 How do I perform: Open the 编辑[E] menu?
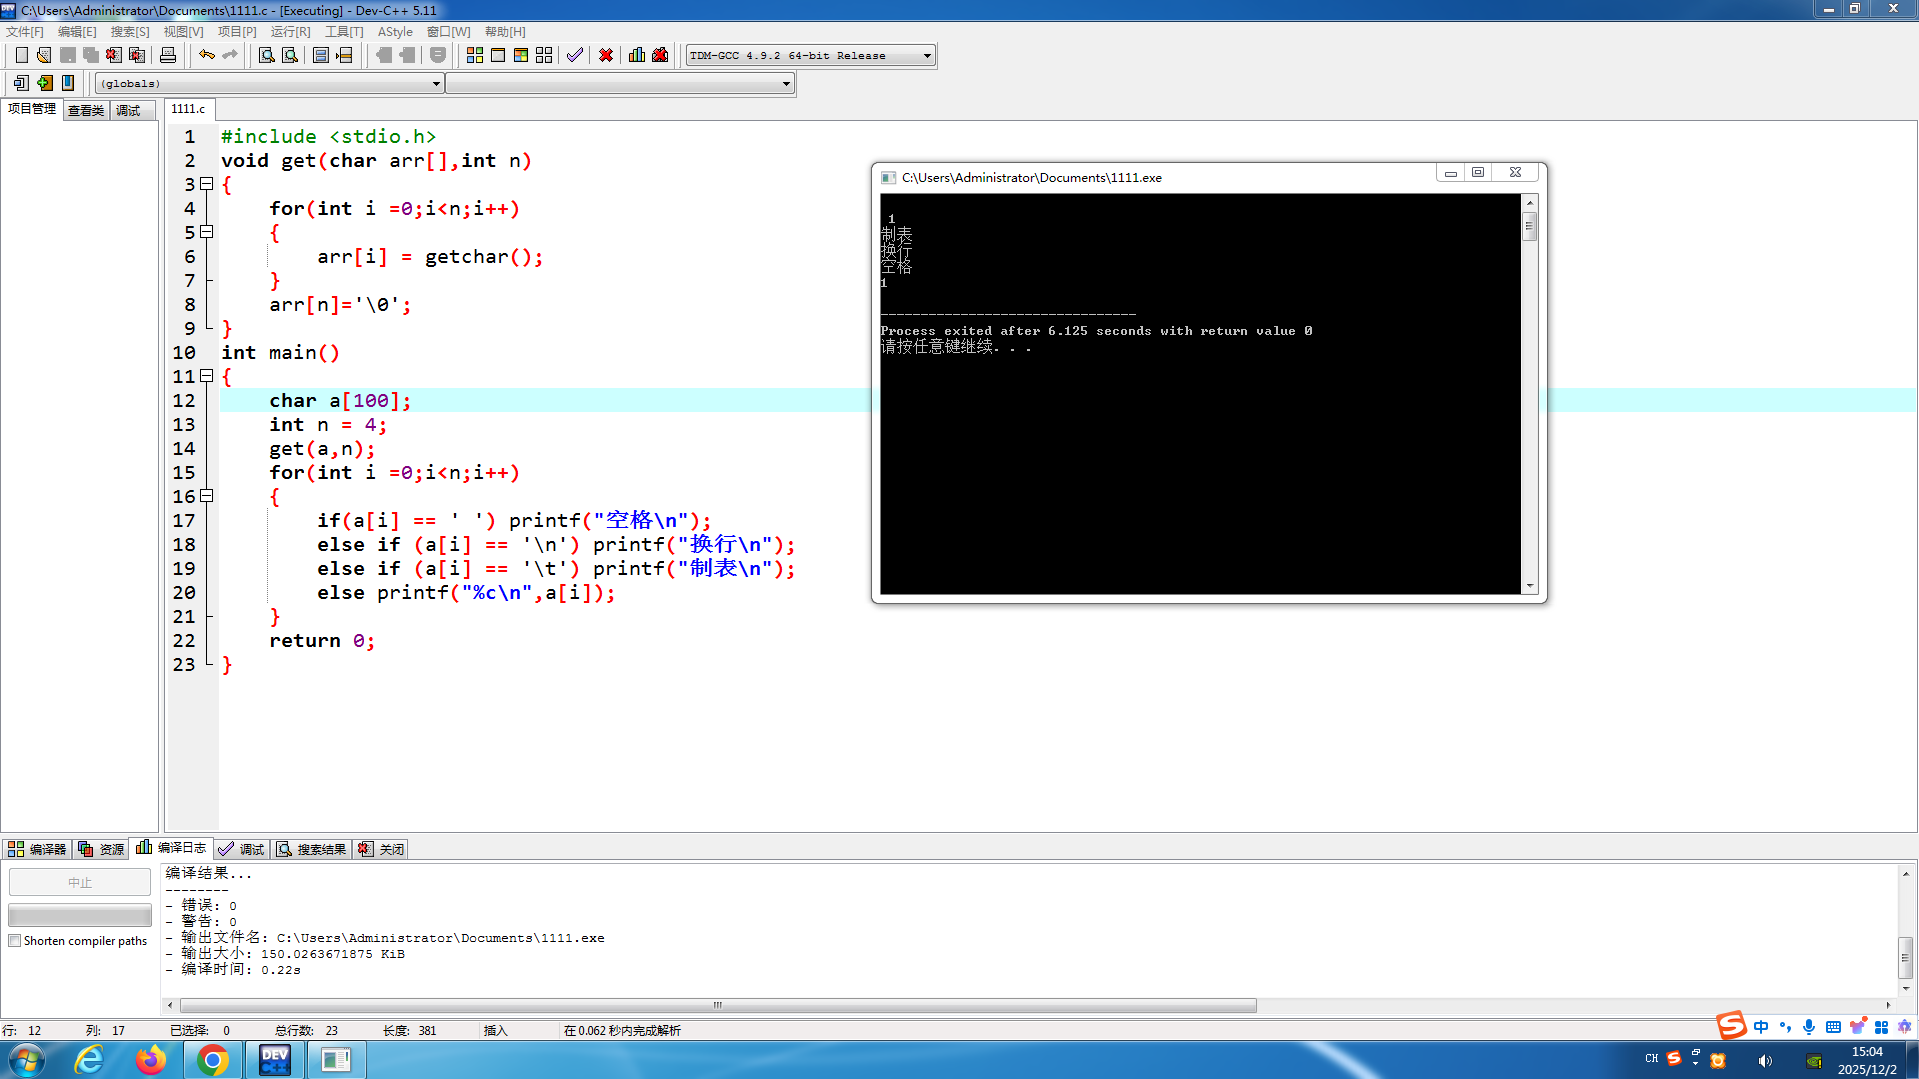coord(77,32)
